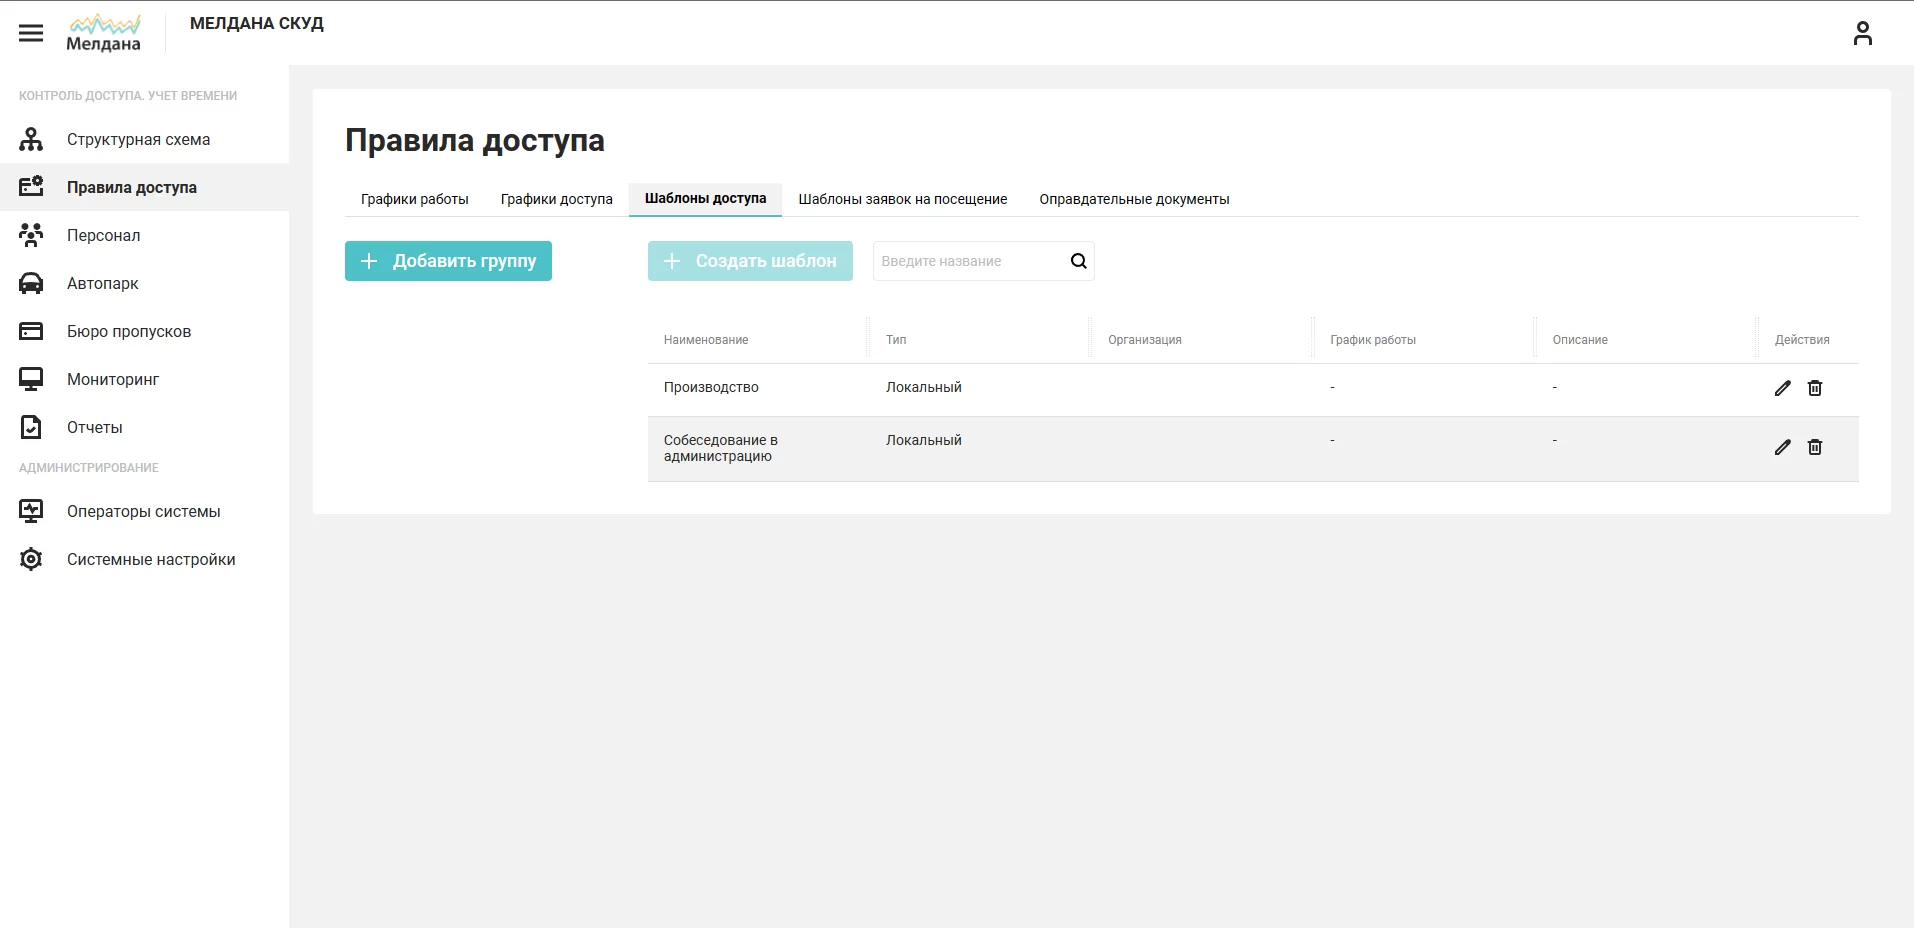
Task: Click the Создать шаблон button
Action: [750, 261]
